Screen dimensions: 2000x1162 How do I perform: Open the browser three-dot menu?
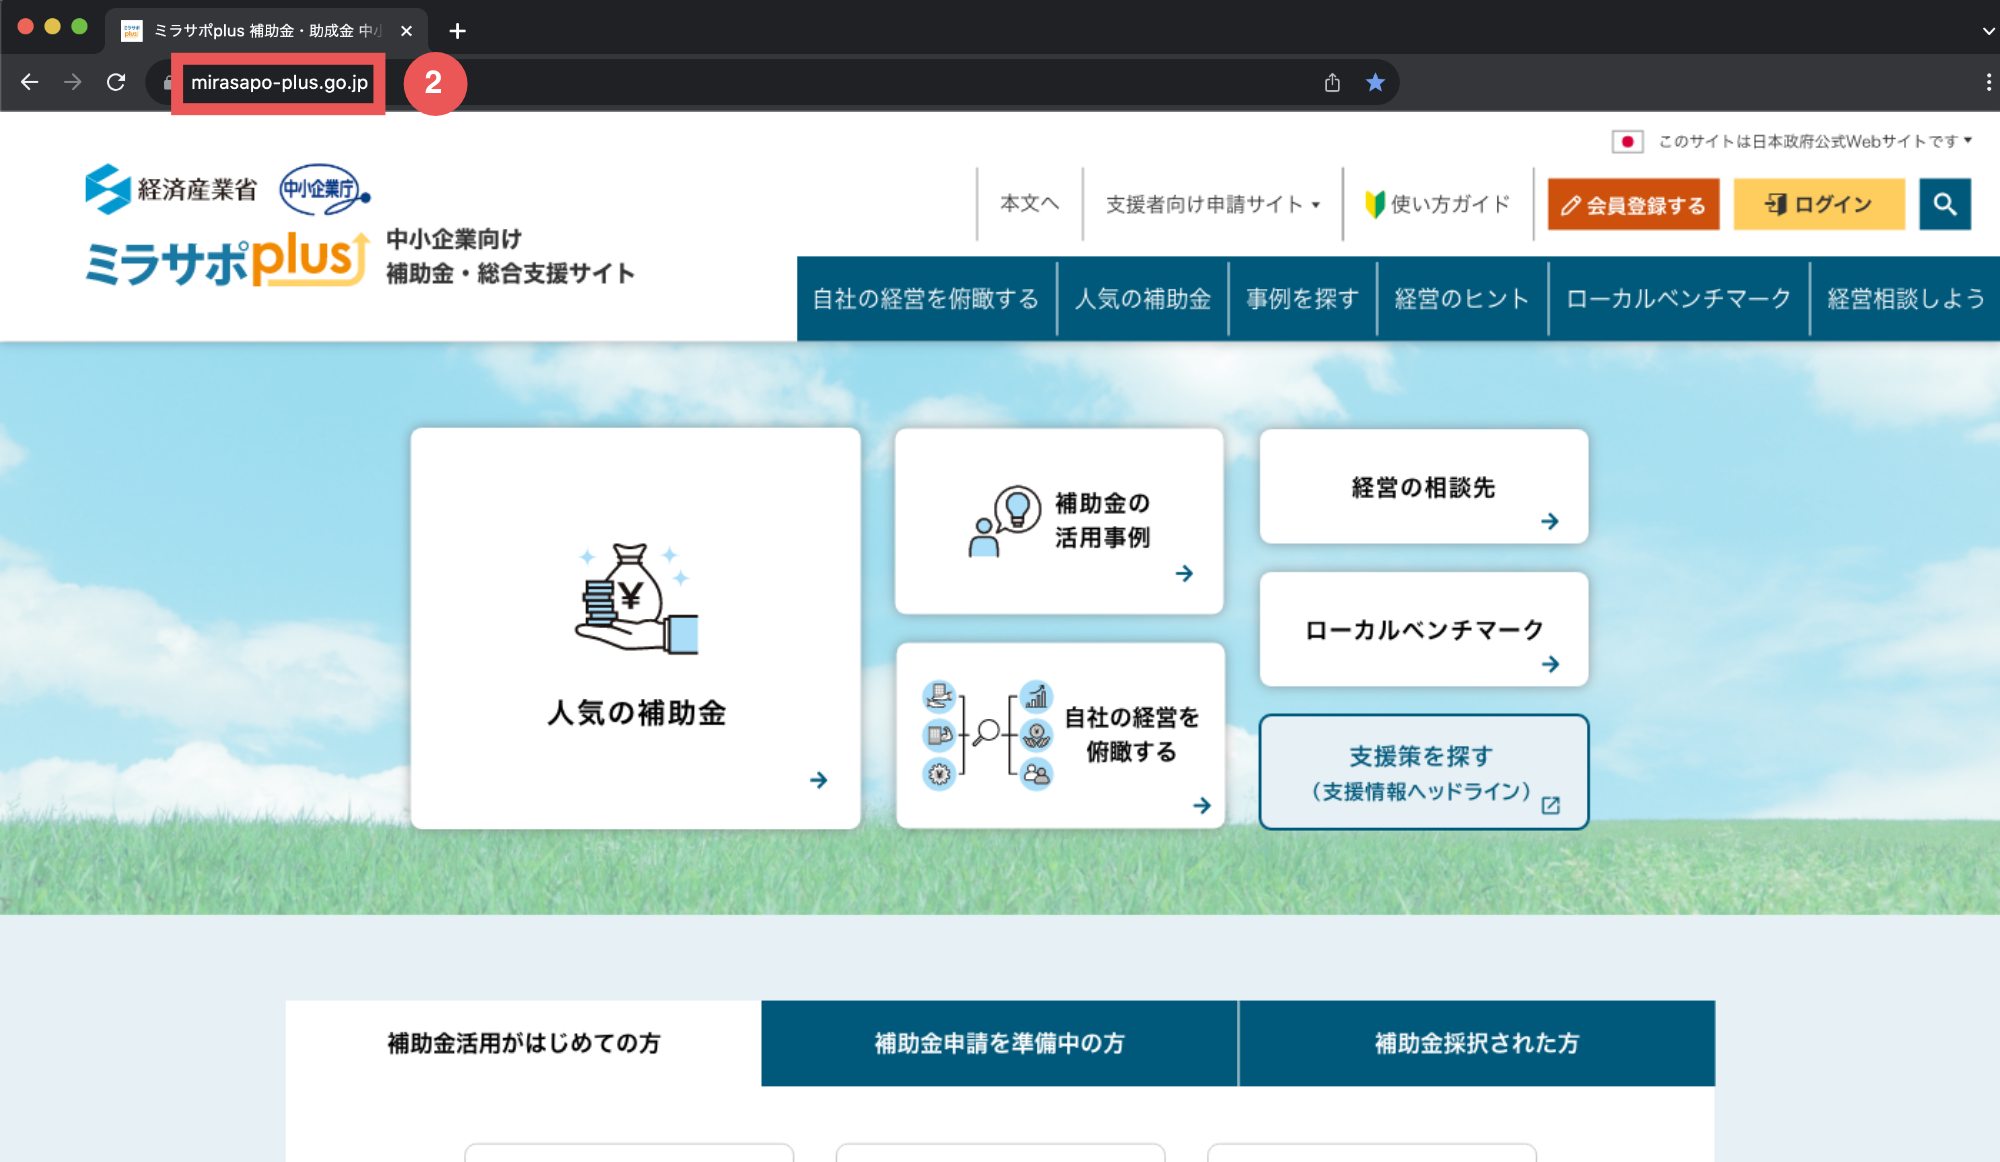(x=1988, y=82)
